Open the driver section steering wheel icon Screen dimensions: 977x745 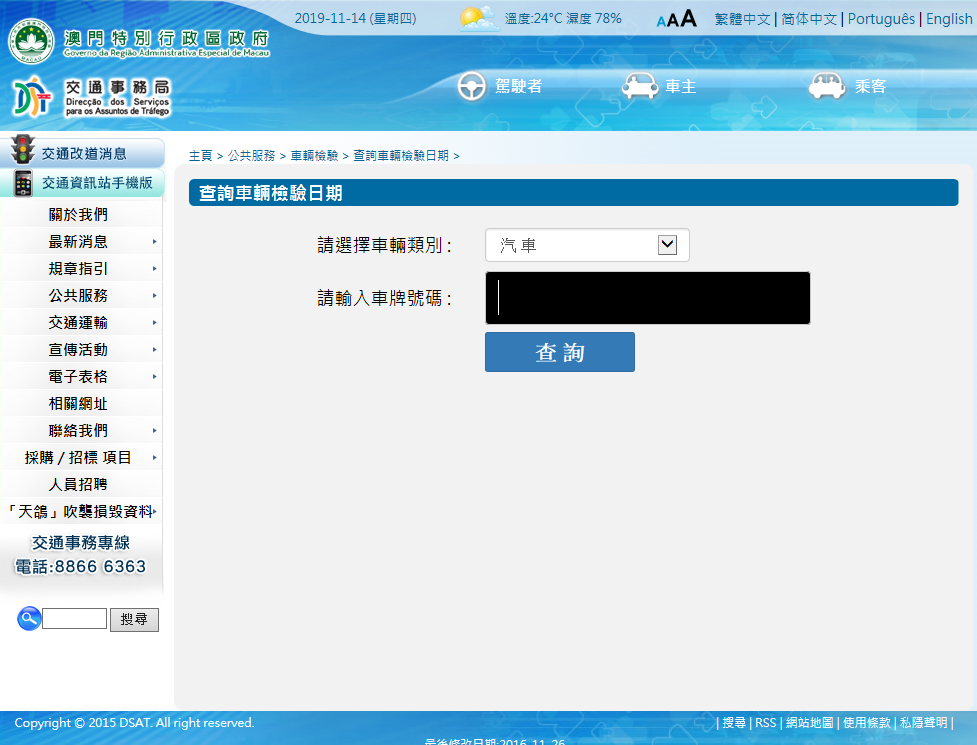point(472,87)
